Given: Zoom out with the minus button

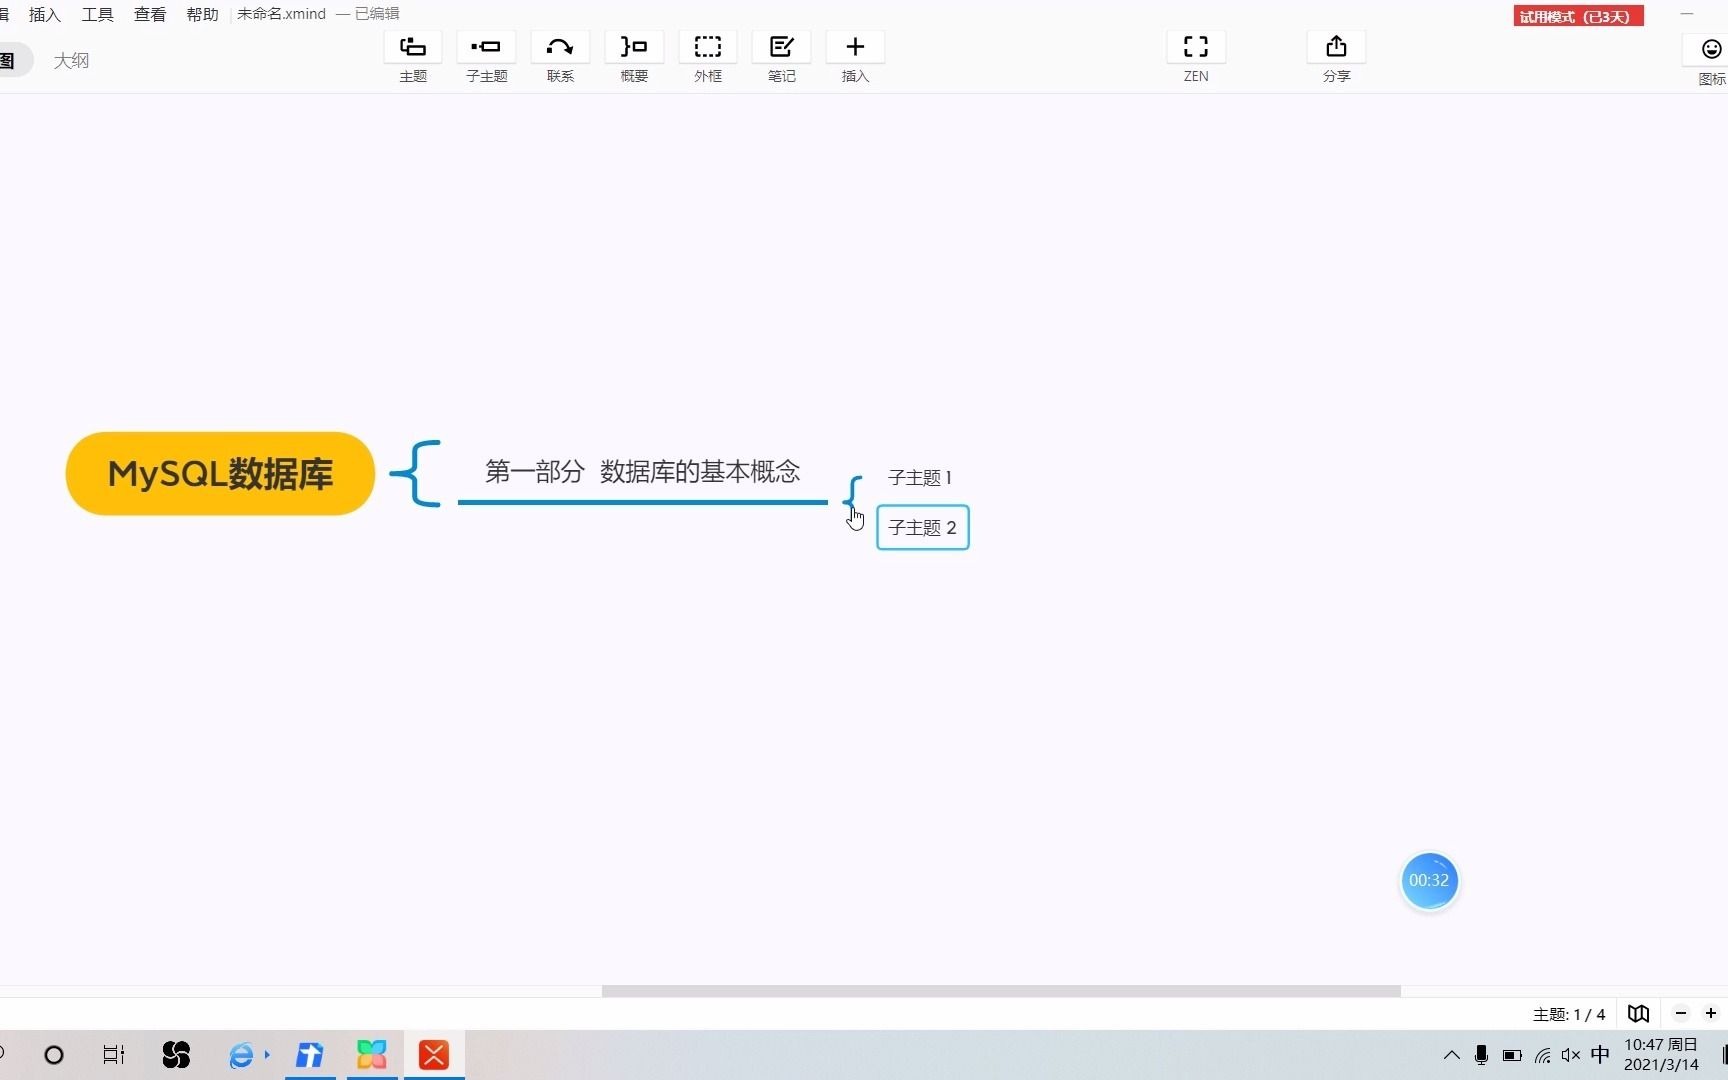Looking at the screenshot, I should (x=1681, y=1014).
